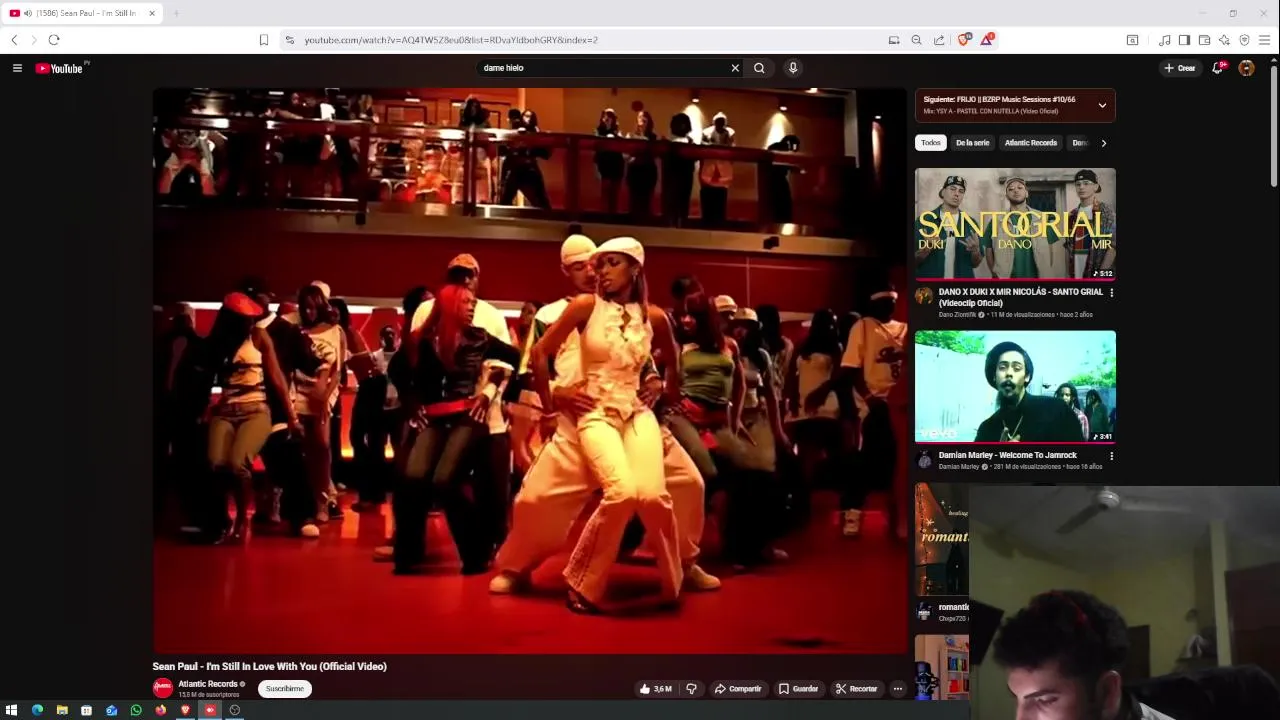Open the browser main menu
This screenshot has width=1280, height=720.
[x=1264, y=40]
